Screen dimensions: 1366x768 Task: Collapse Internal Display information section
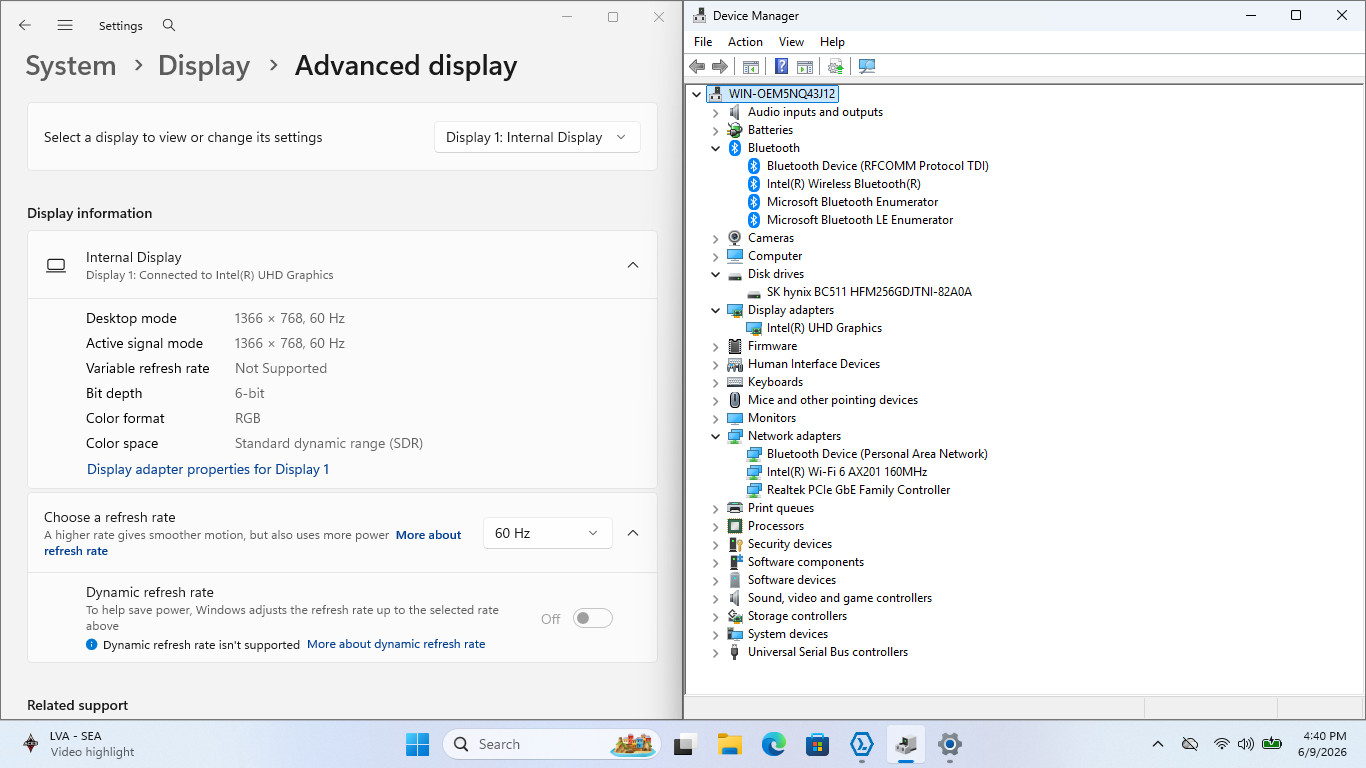click(x=633, y=265)
